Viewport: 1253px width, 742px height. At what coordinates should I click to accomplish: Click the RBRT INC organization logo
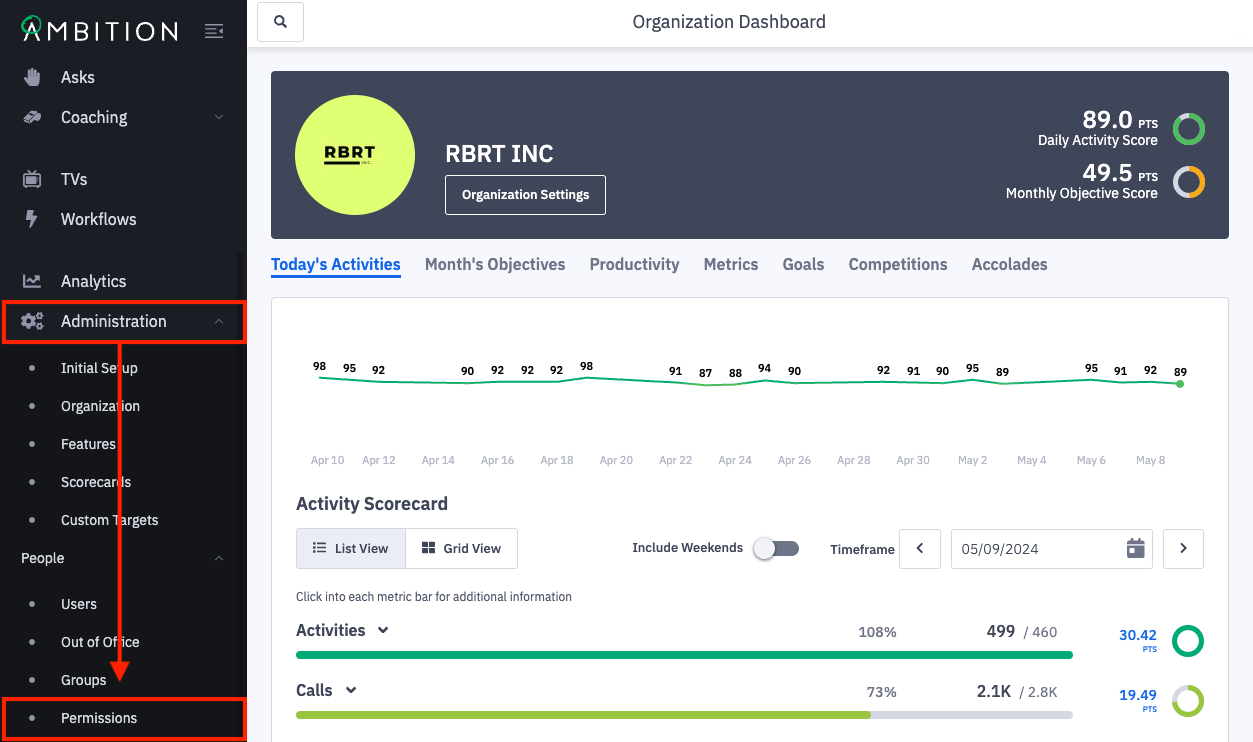tap(355, 155)
